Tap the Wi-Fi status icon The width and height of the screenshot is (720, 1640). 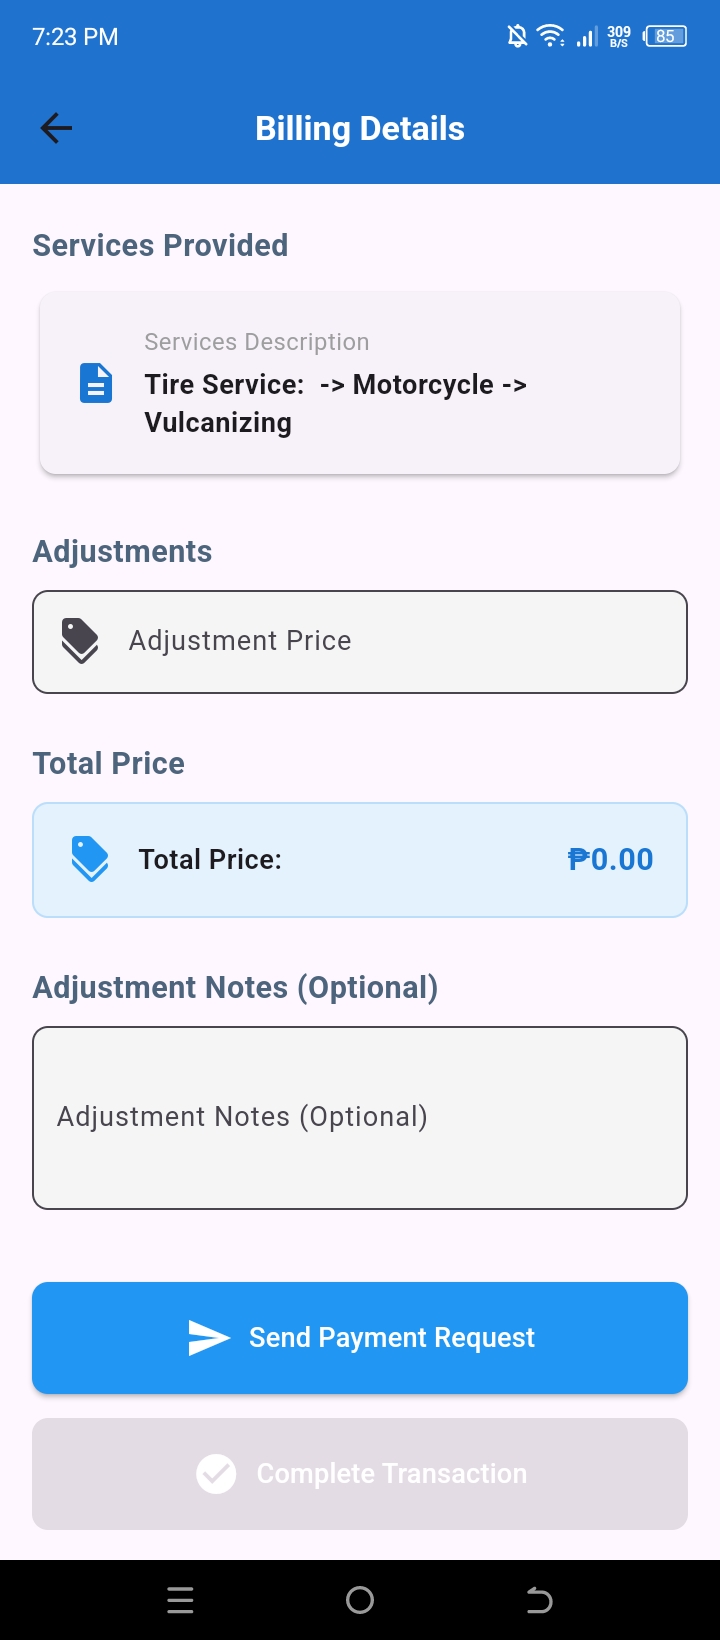(x=550, y=37)
